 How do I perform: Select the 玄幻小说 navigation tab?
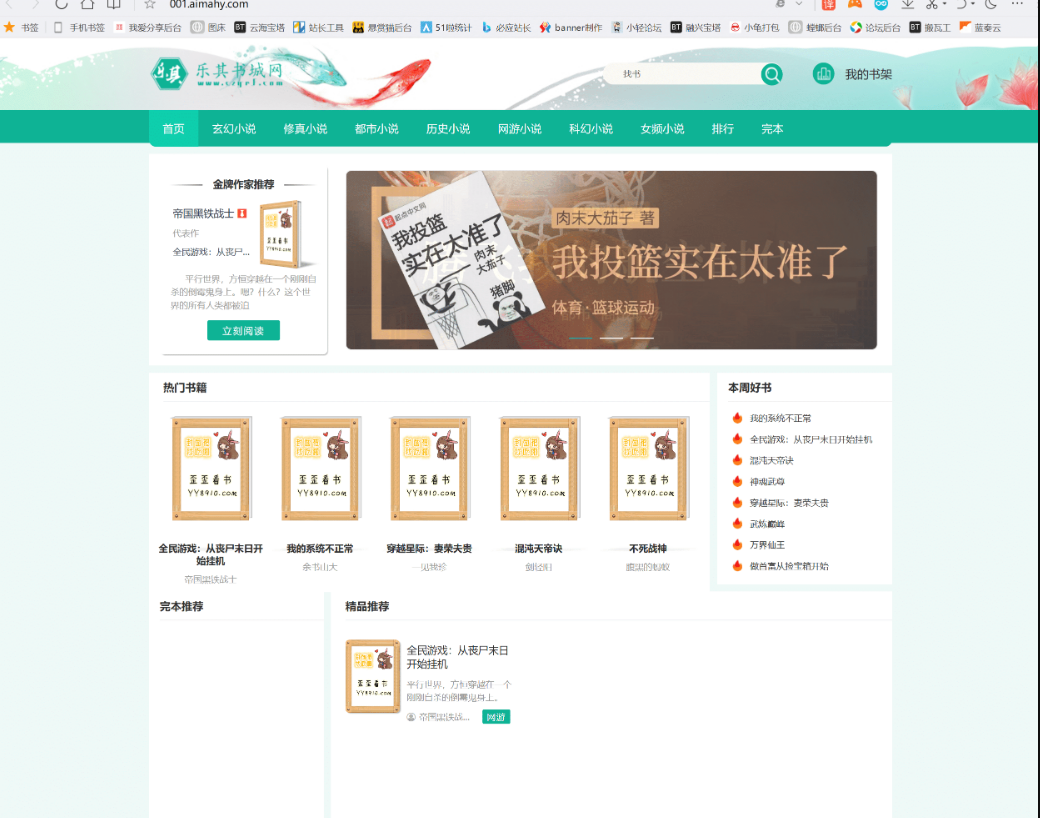click(x=234, y=129)
